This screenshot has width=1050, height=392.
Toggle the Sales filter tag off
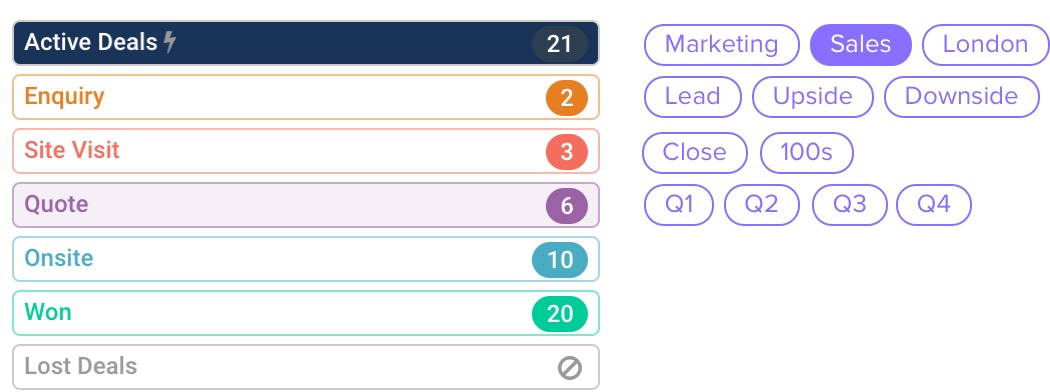point(860,45)
